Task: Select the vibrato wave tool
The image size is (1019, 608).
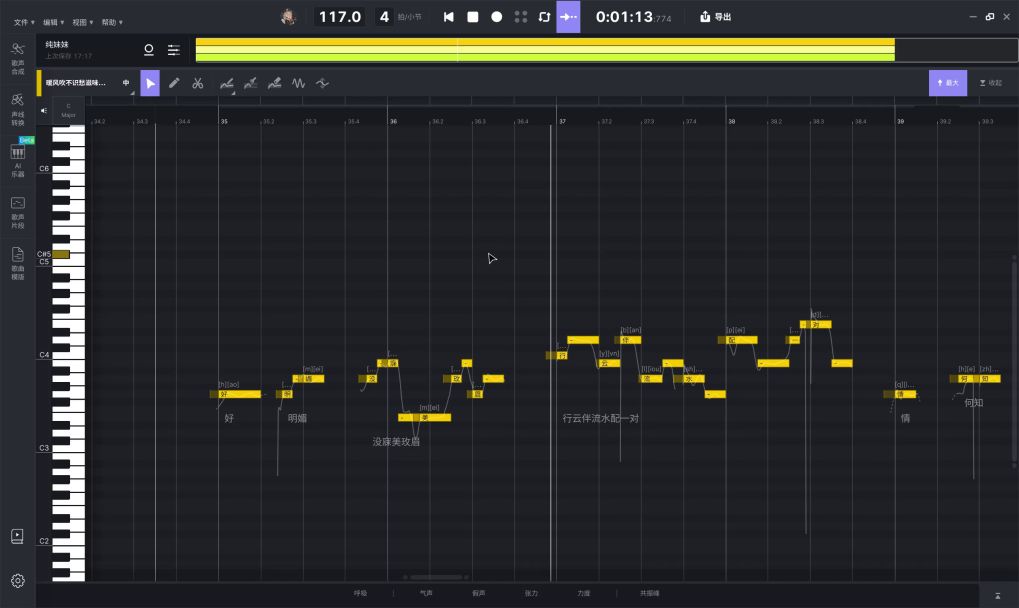Action: click(x=298, y=83)
